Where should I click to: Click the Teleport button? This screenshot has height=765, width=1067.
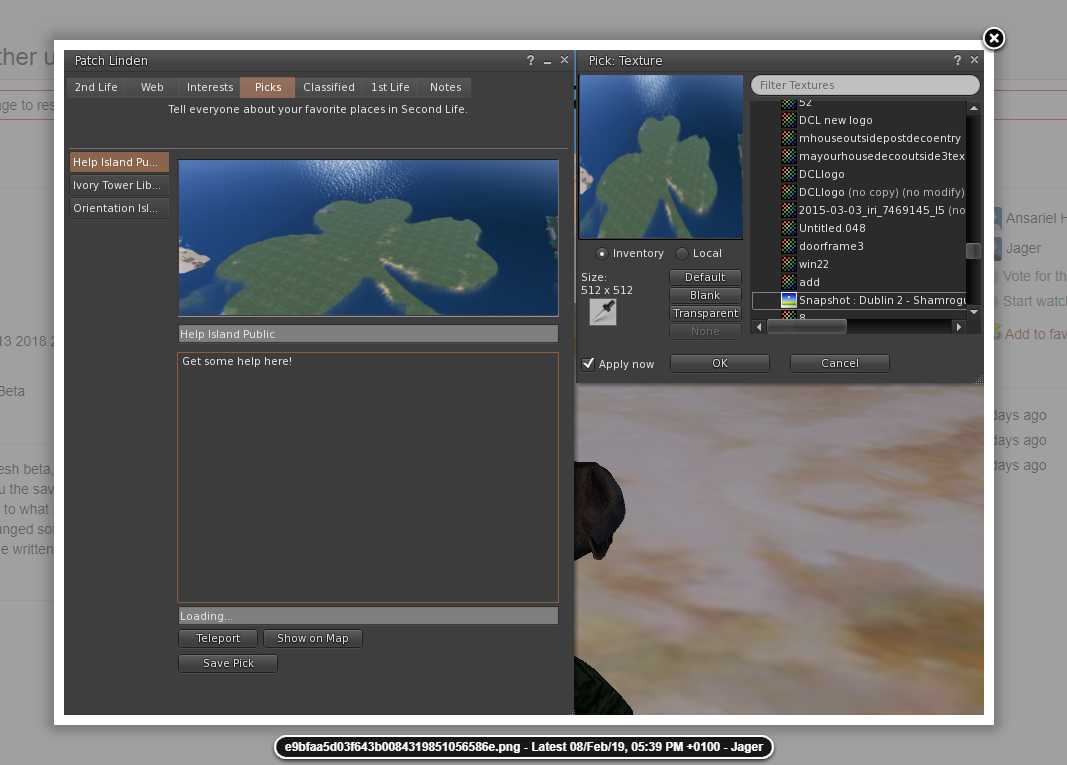tap(218, 638)
